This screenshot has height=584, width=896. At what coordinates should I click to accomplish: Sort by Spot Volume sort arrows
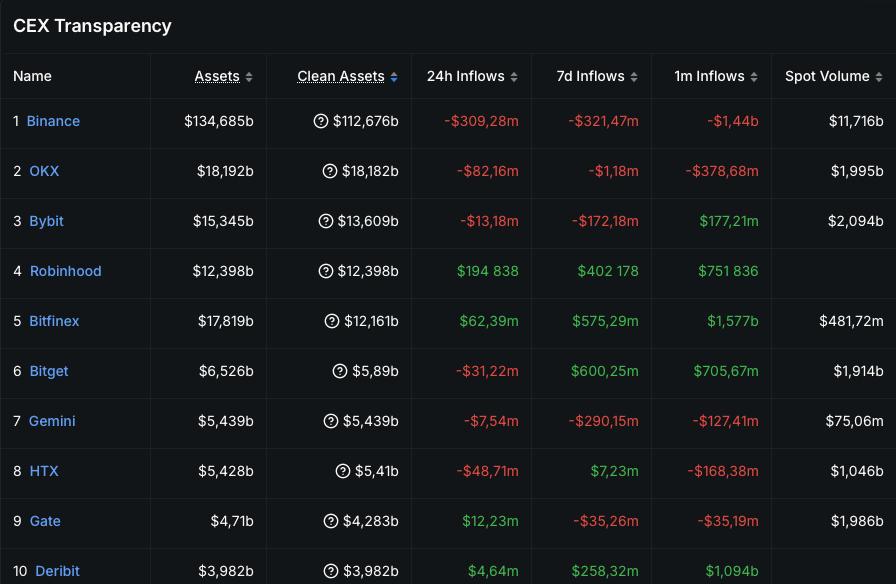click(x=879, y=77)
